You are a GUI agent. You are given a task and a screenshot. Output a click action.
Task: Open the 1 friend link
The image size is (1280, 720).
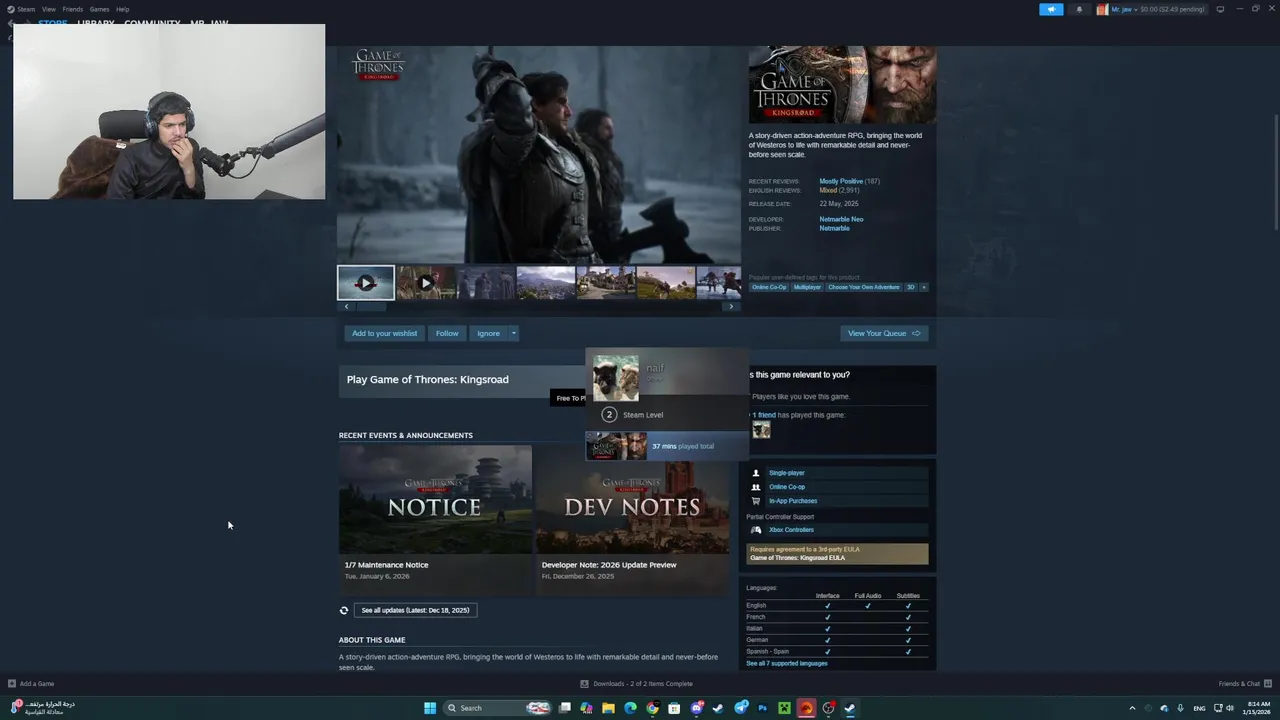(764, 414)
